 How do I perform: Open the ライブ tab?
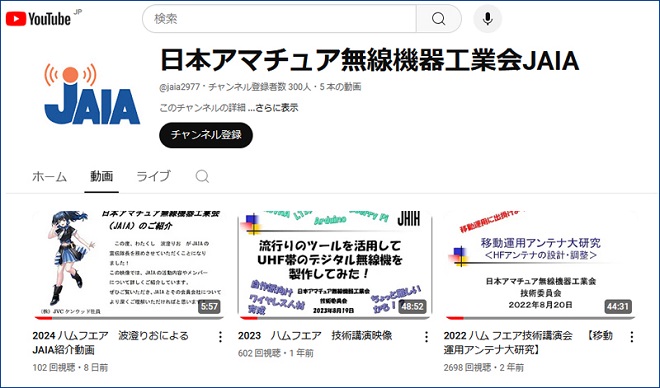click(x=154, y=176)
